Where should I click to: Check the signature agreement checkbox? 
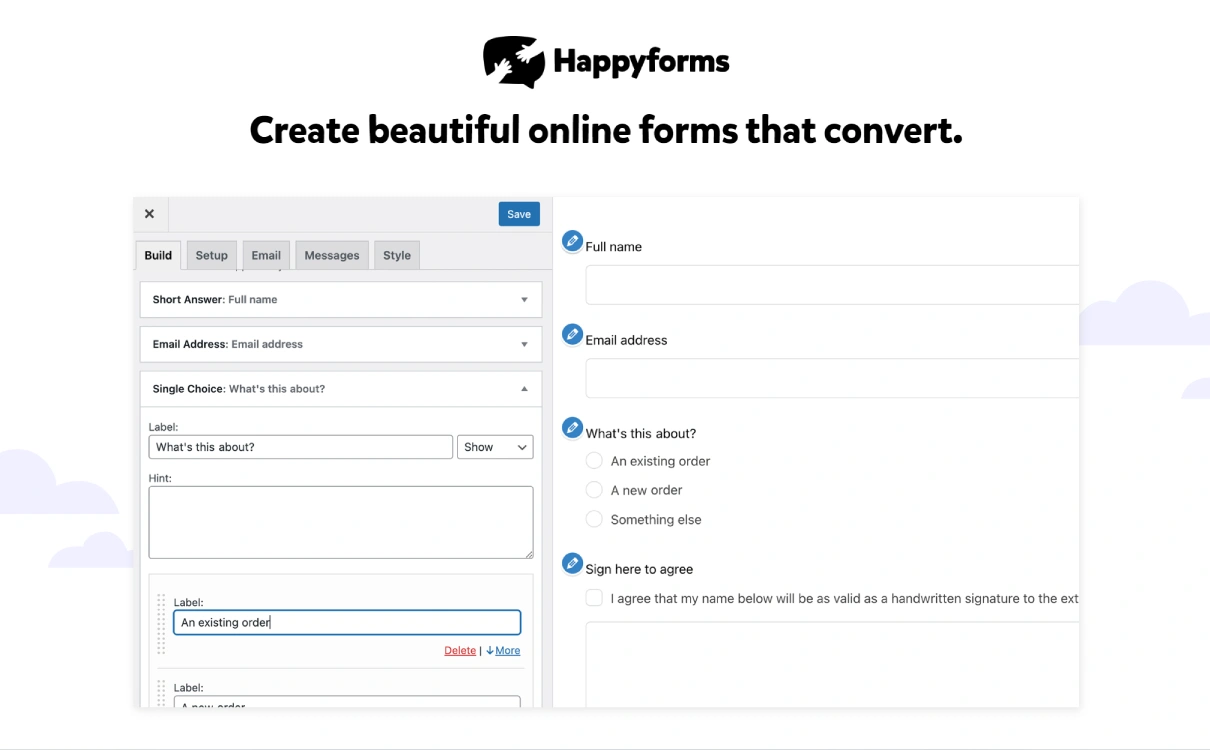tap(594, 598)
